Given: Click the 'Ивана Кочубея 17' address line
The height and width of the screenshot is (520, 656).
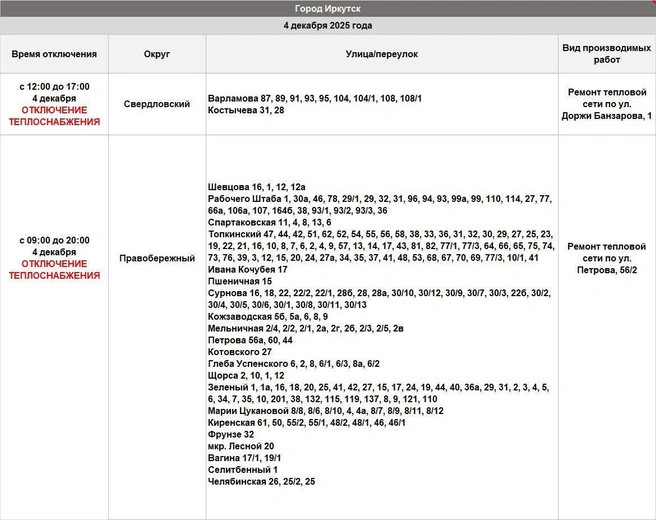Looking at the screenshot, I should pos(248,269).
